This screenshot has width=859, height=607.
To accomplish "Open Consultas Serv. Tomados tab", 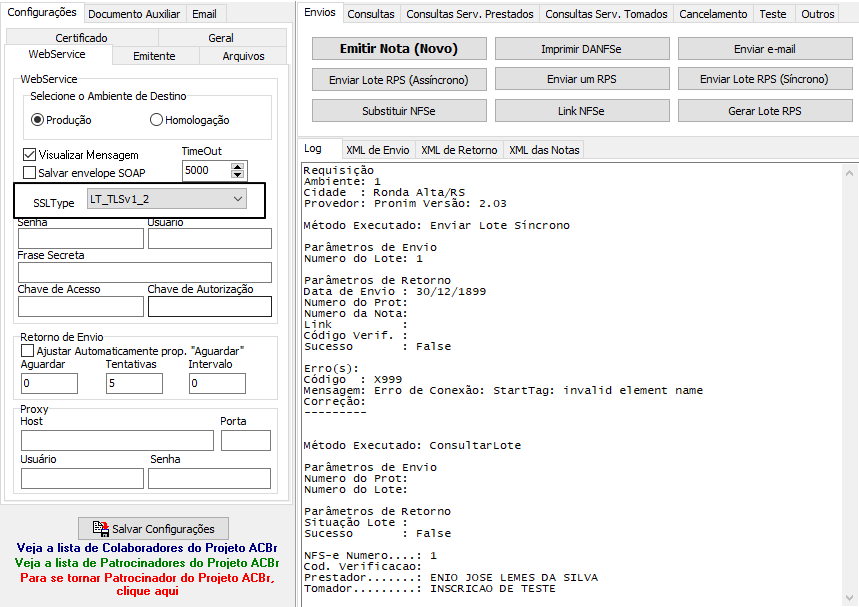I will 606,14.
